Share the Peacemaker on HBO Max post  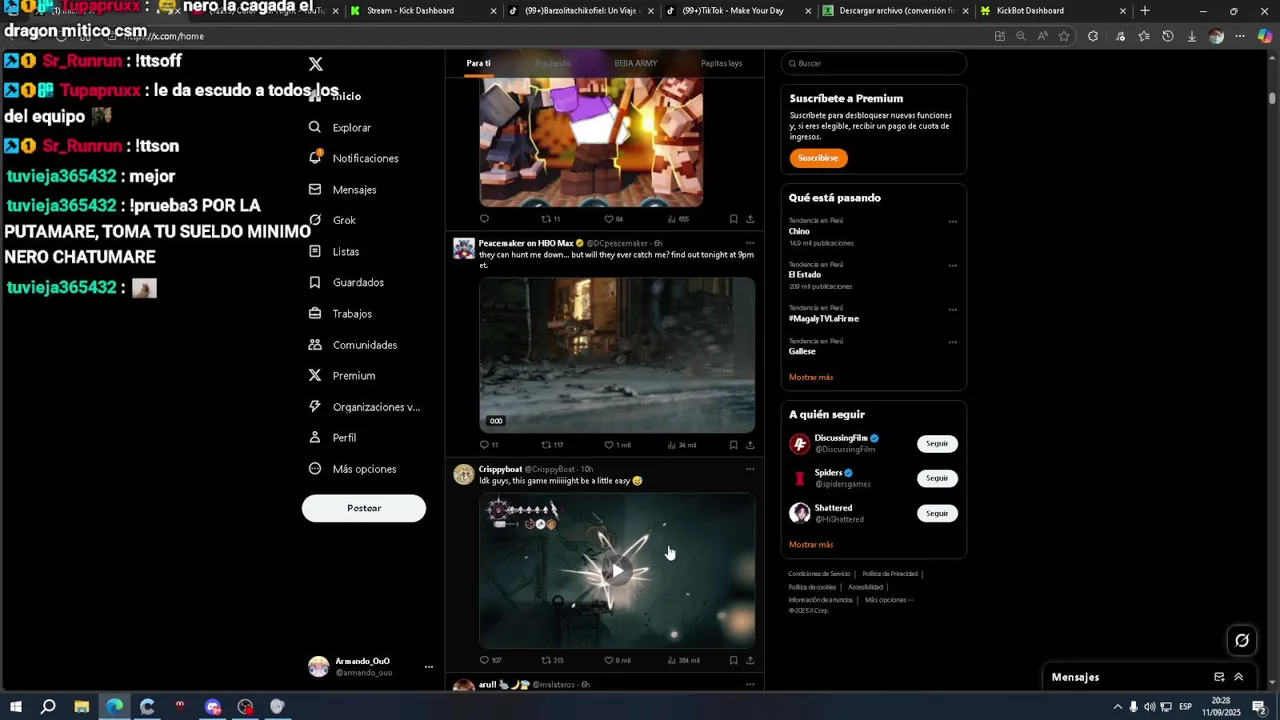coord(750,445)
